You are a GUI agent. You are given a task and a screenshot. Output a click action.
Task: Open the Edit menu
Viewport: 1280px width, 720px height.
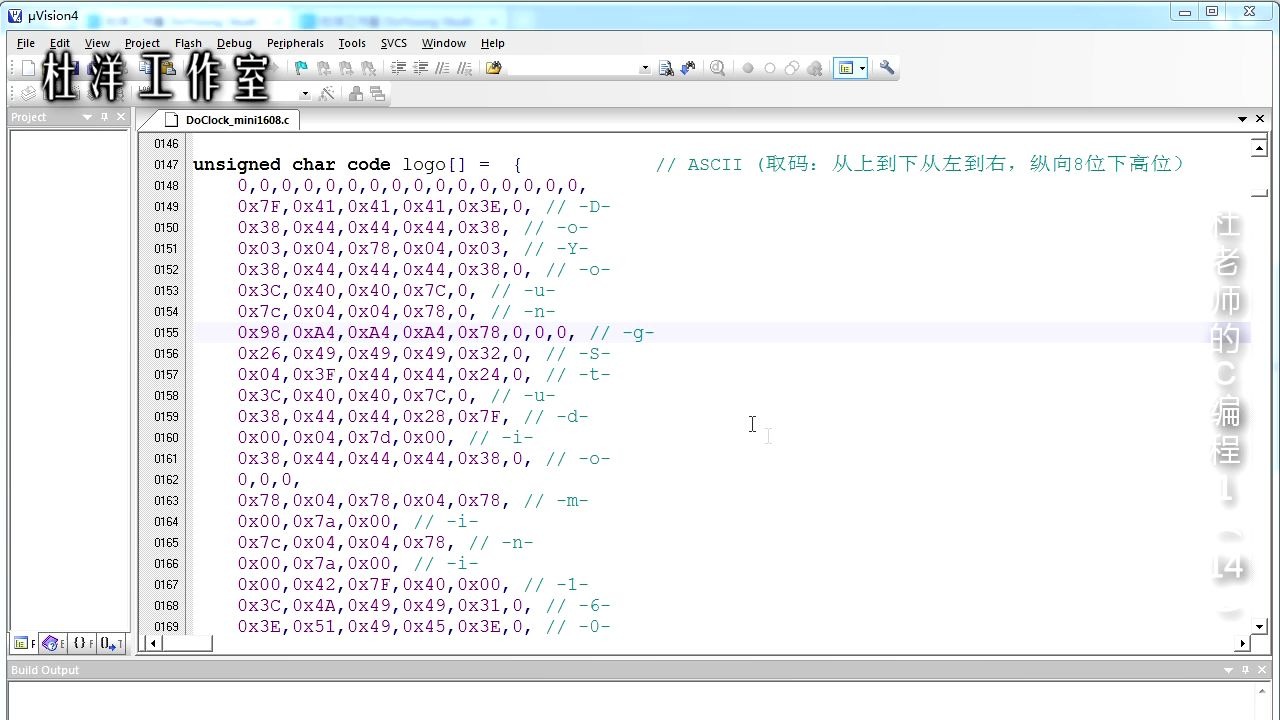tap(60, 43)
